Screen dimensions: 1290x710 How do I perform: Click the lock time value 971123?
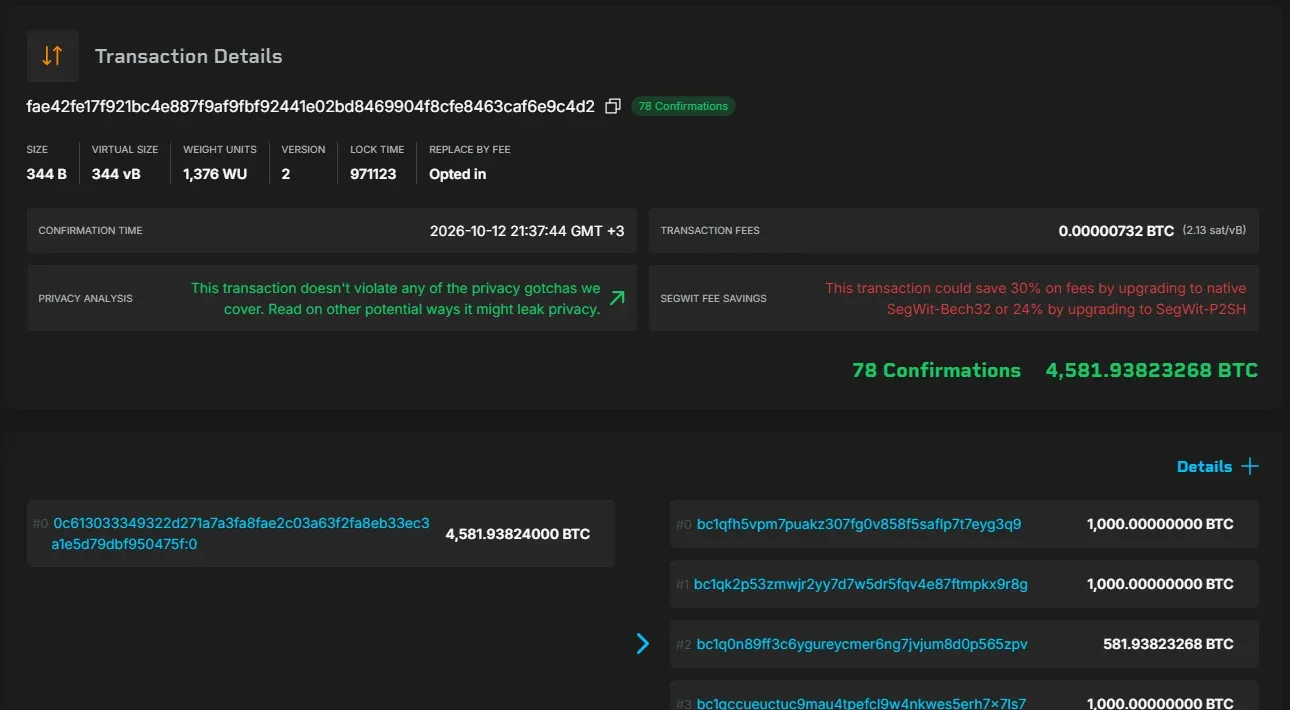pos(373,174)
